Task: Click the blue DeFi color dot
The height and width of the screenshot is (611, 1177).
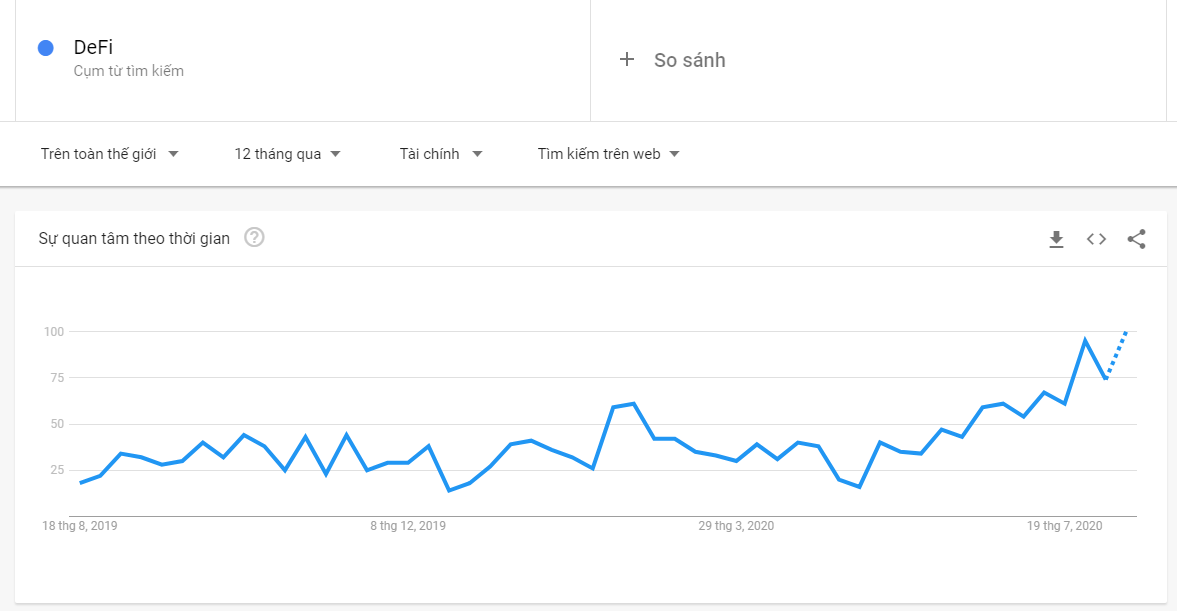Action: click(45, 48)
